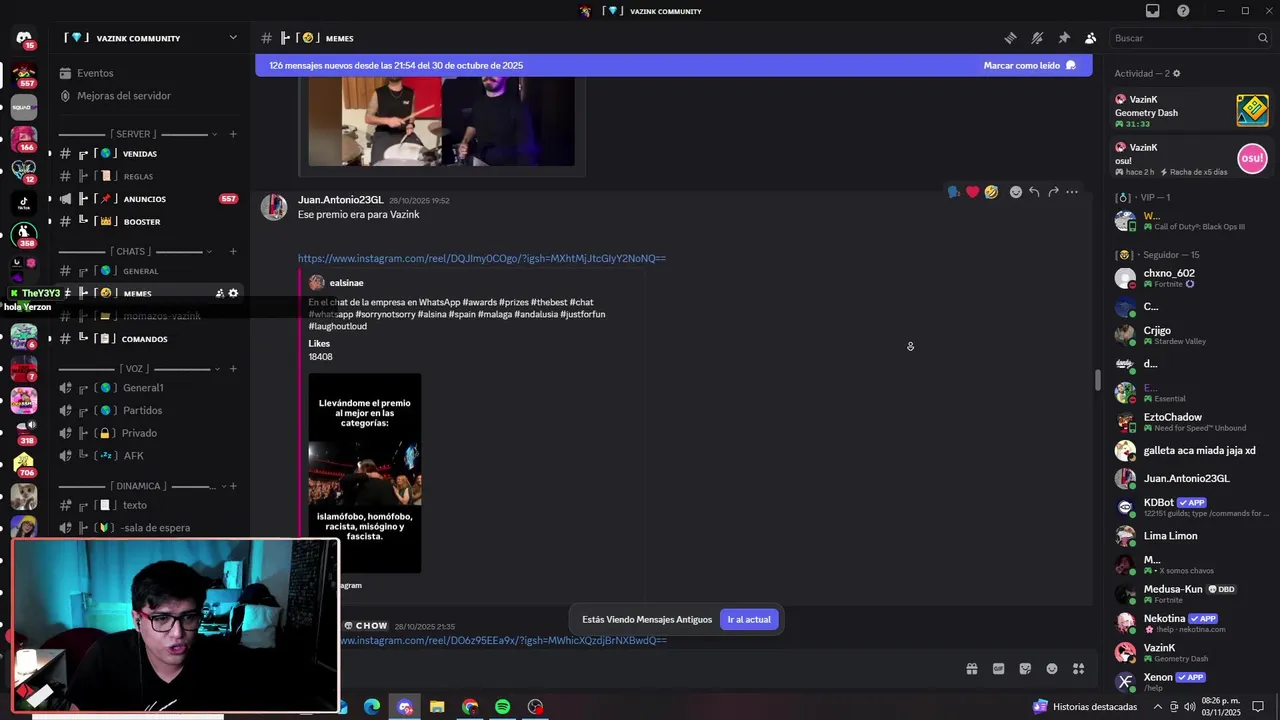Viewport: 1280px width, 720px height.
Task: Select member EztoChadow
Action: 1191,422
